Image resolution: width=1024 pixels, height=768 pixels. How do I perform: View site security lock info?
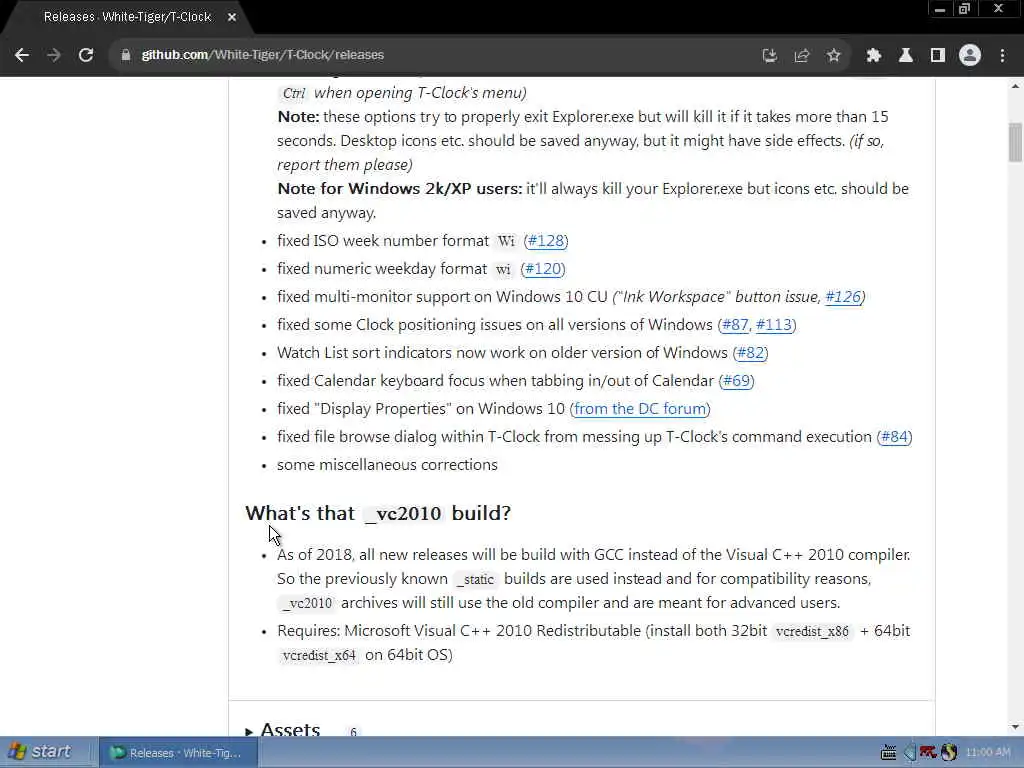(126, 55)
